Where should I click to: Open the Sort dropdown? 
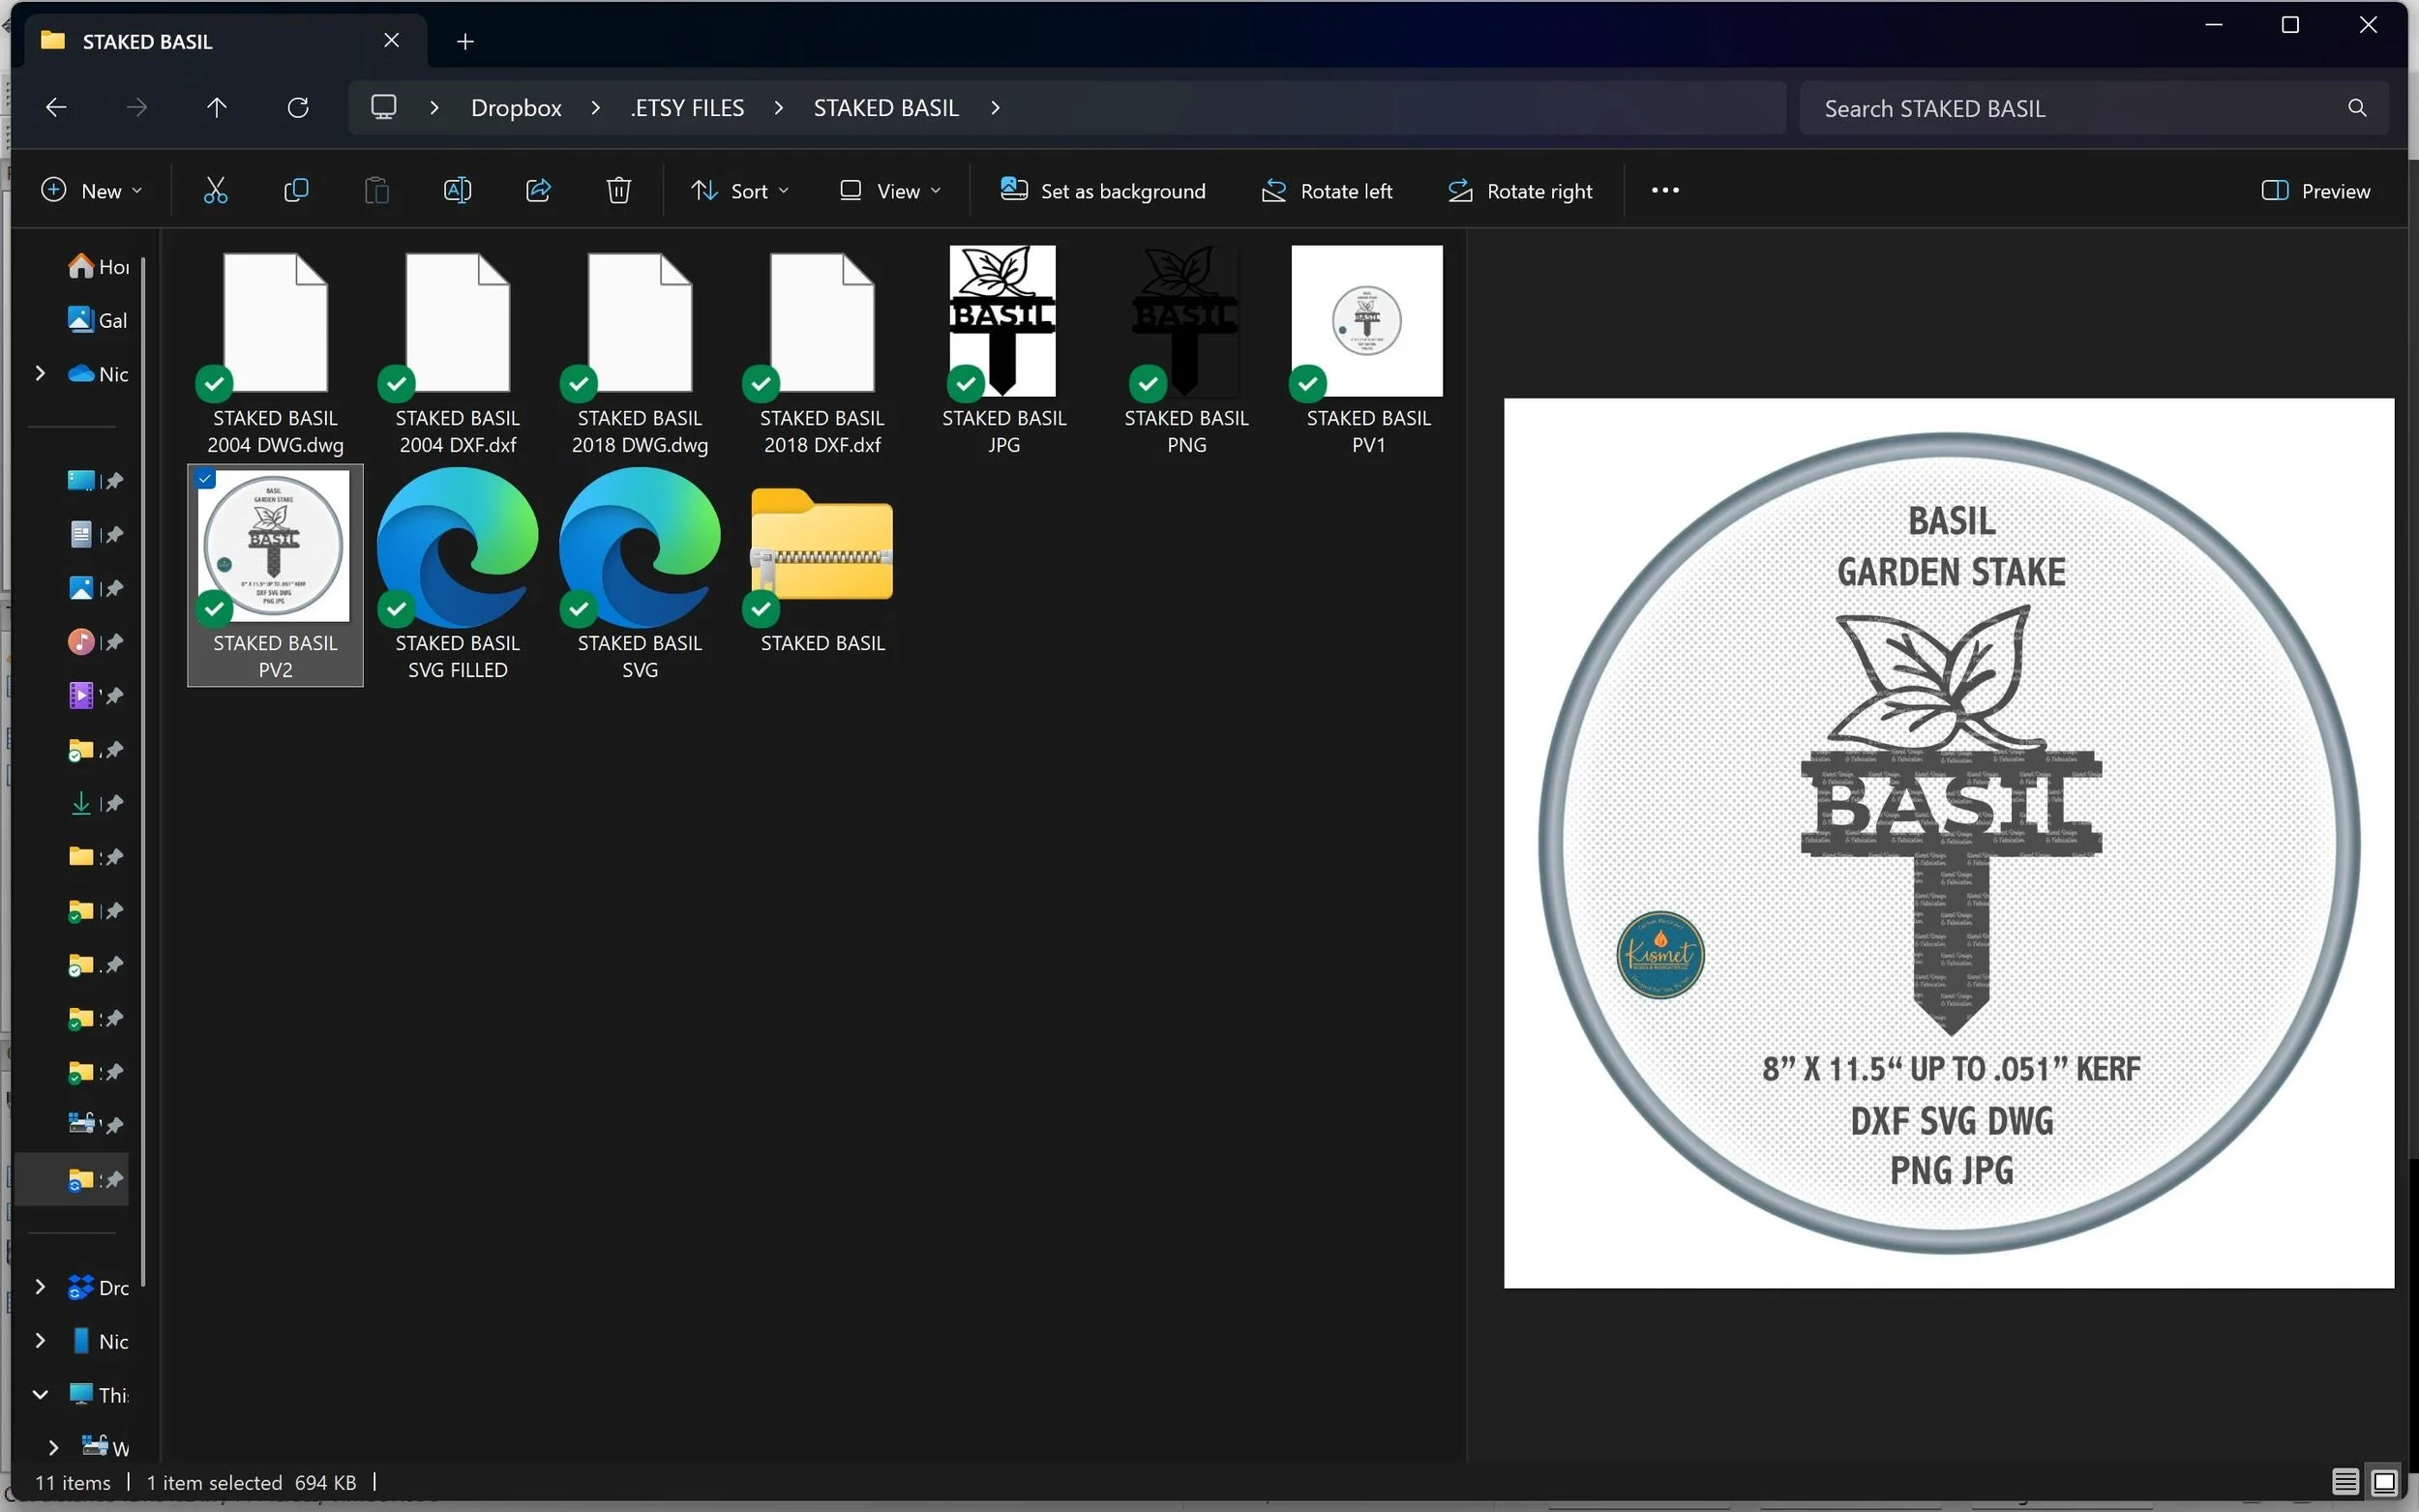(740, 190)
